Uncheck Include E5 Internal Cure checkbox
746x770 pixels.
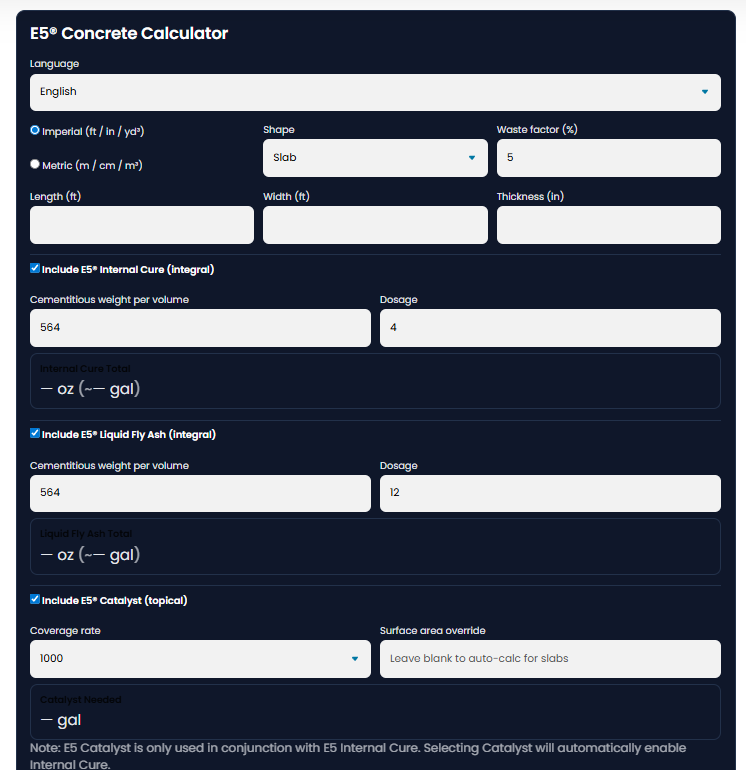[35, 268]
